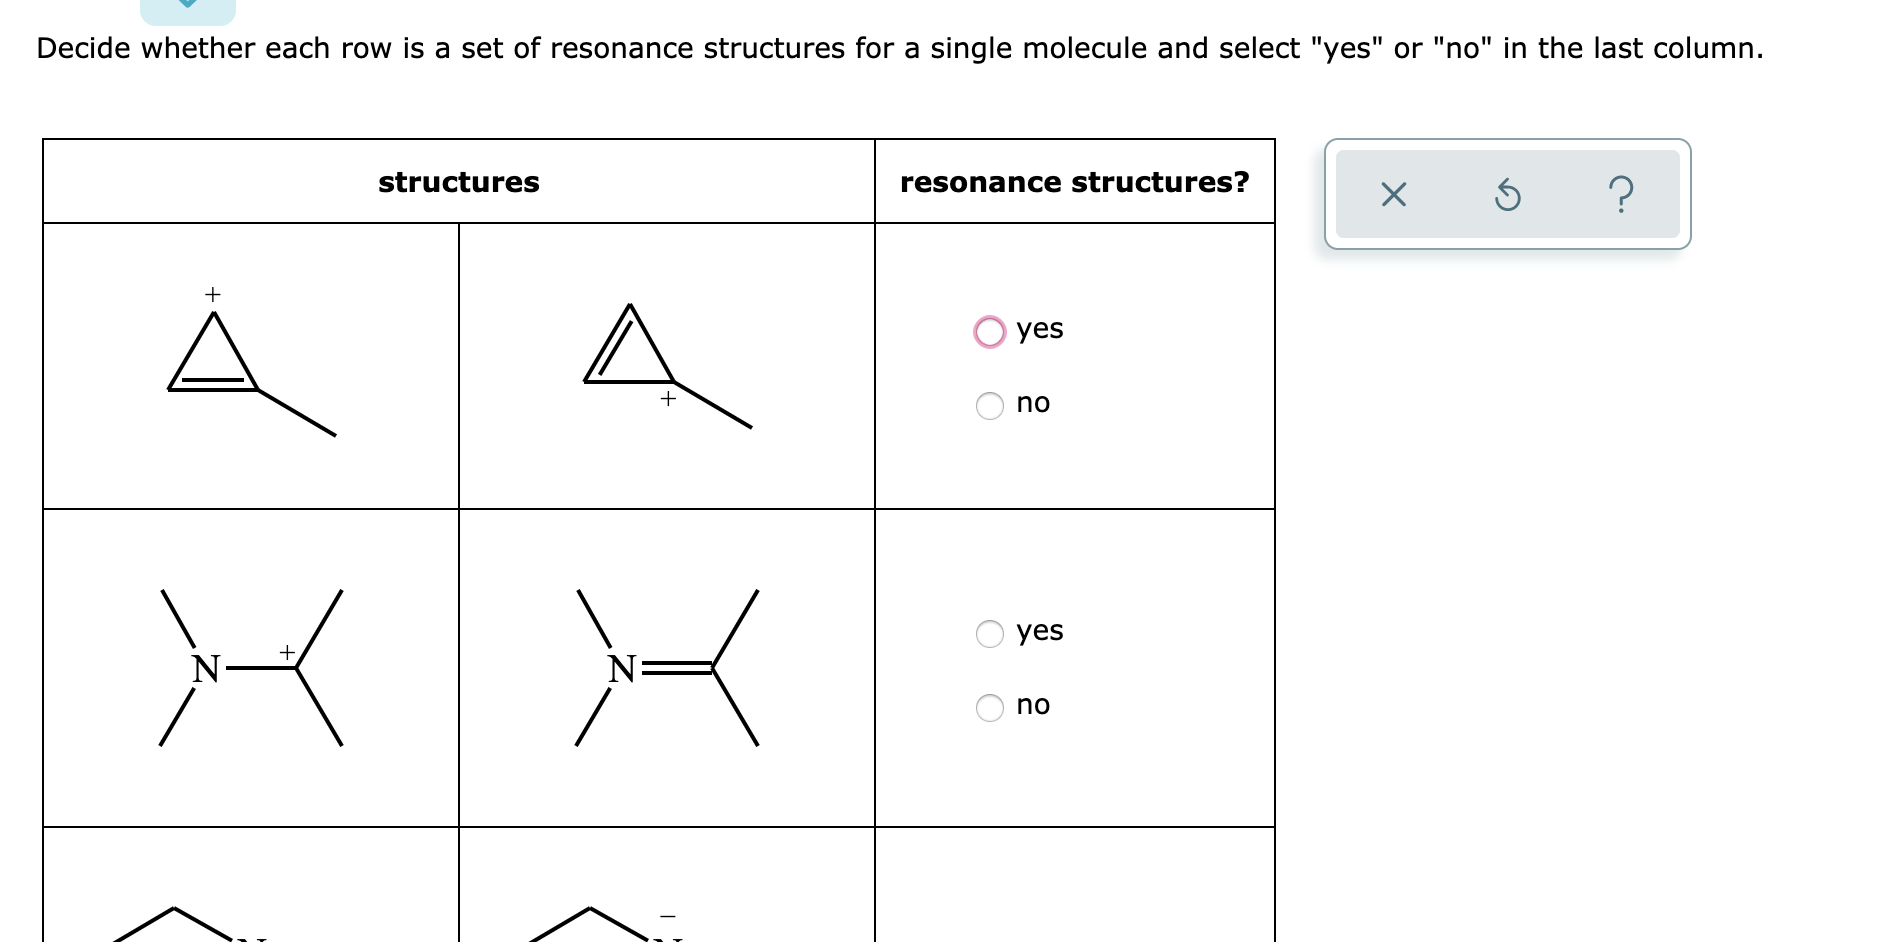
Task: Click the toolbar panel containing X, undo, help
Action: (1507, 195)
